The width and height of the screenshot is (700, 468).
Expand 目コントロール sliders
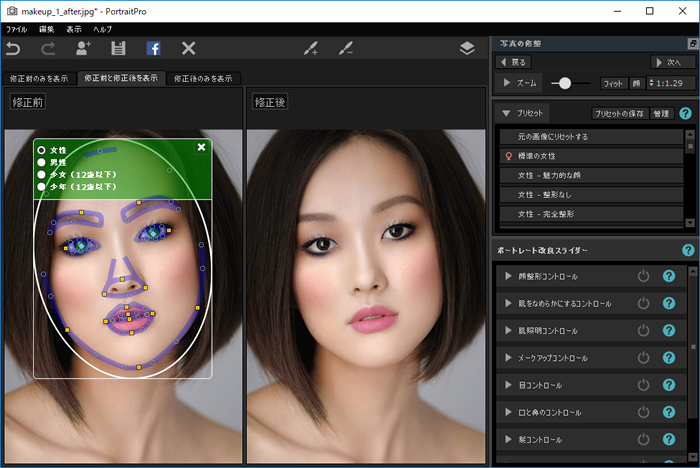pyautogui.click(x=508, y=385)
